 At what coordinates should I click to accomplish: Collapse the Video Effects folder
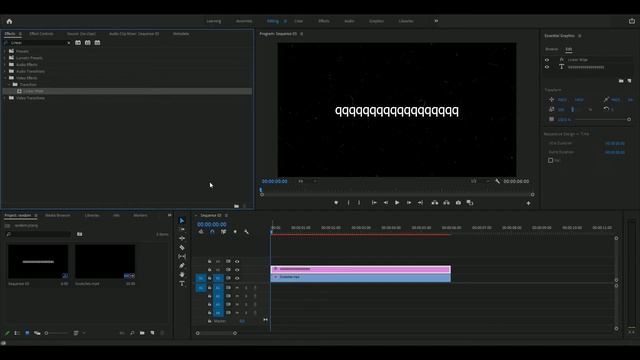click(5, 78)
